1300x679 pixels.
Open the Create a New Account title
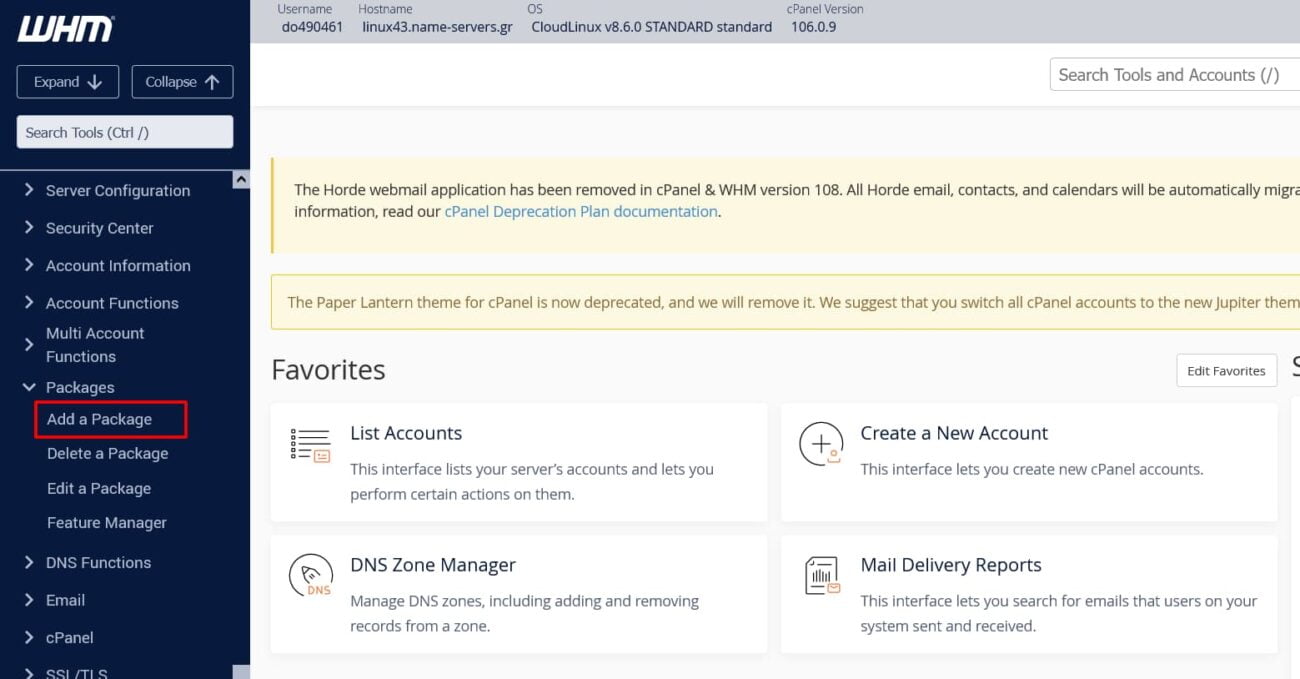tap(954, 433)
